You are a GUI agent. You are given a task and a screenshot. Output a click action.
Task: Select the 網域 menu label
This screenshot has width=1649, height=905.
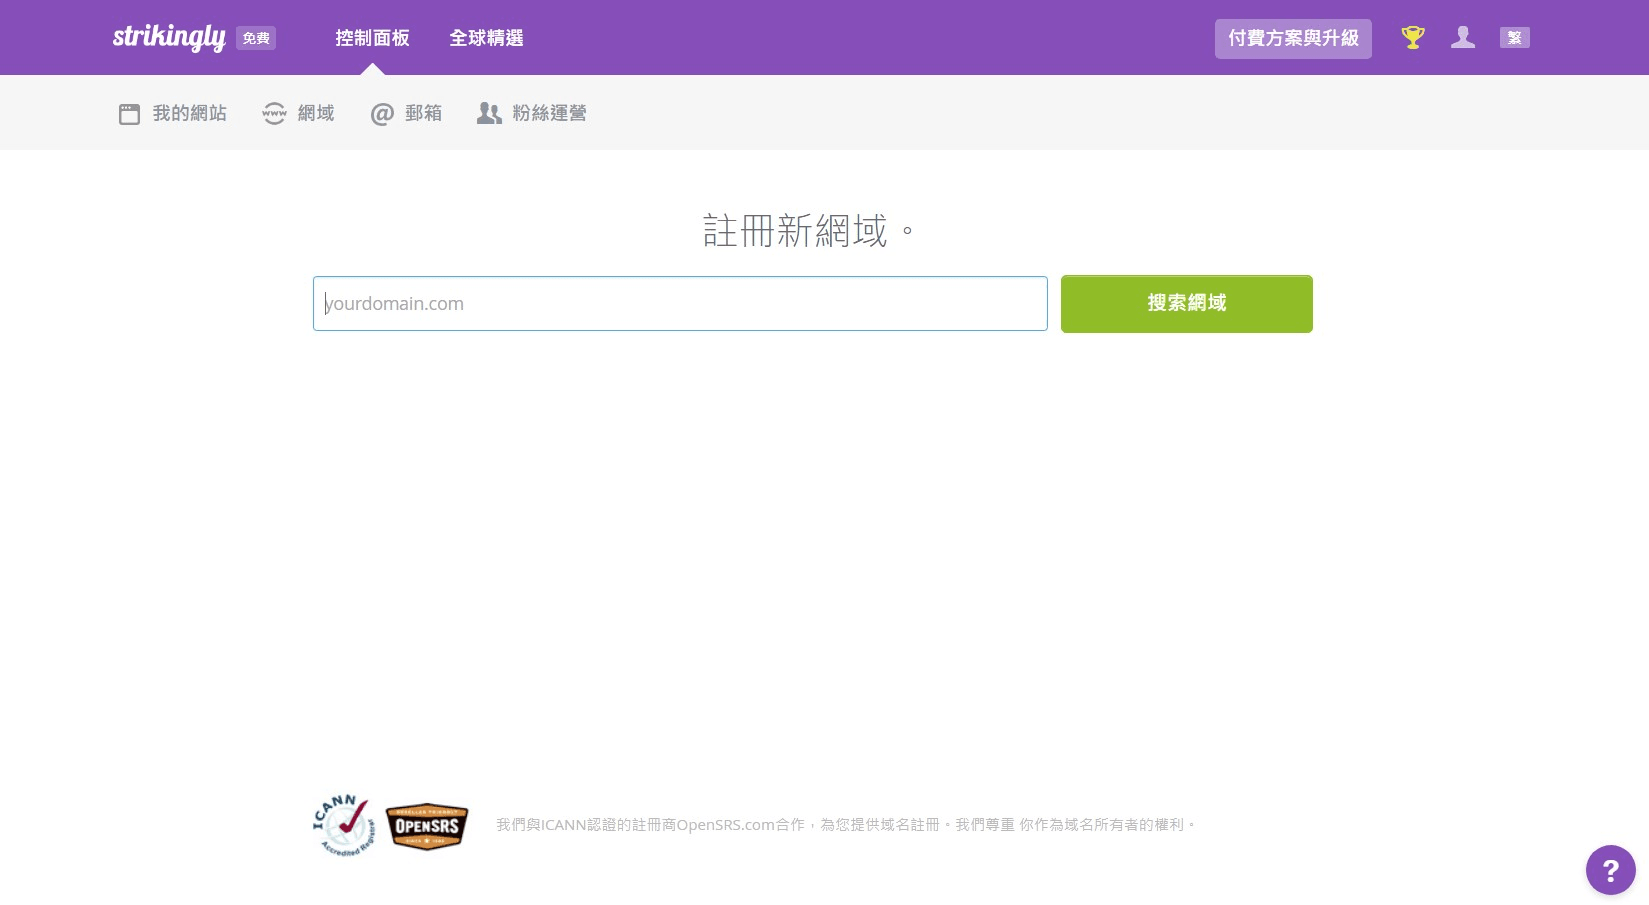coord(316,114)
